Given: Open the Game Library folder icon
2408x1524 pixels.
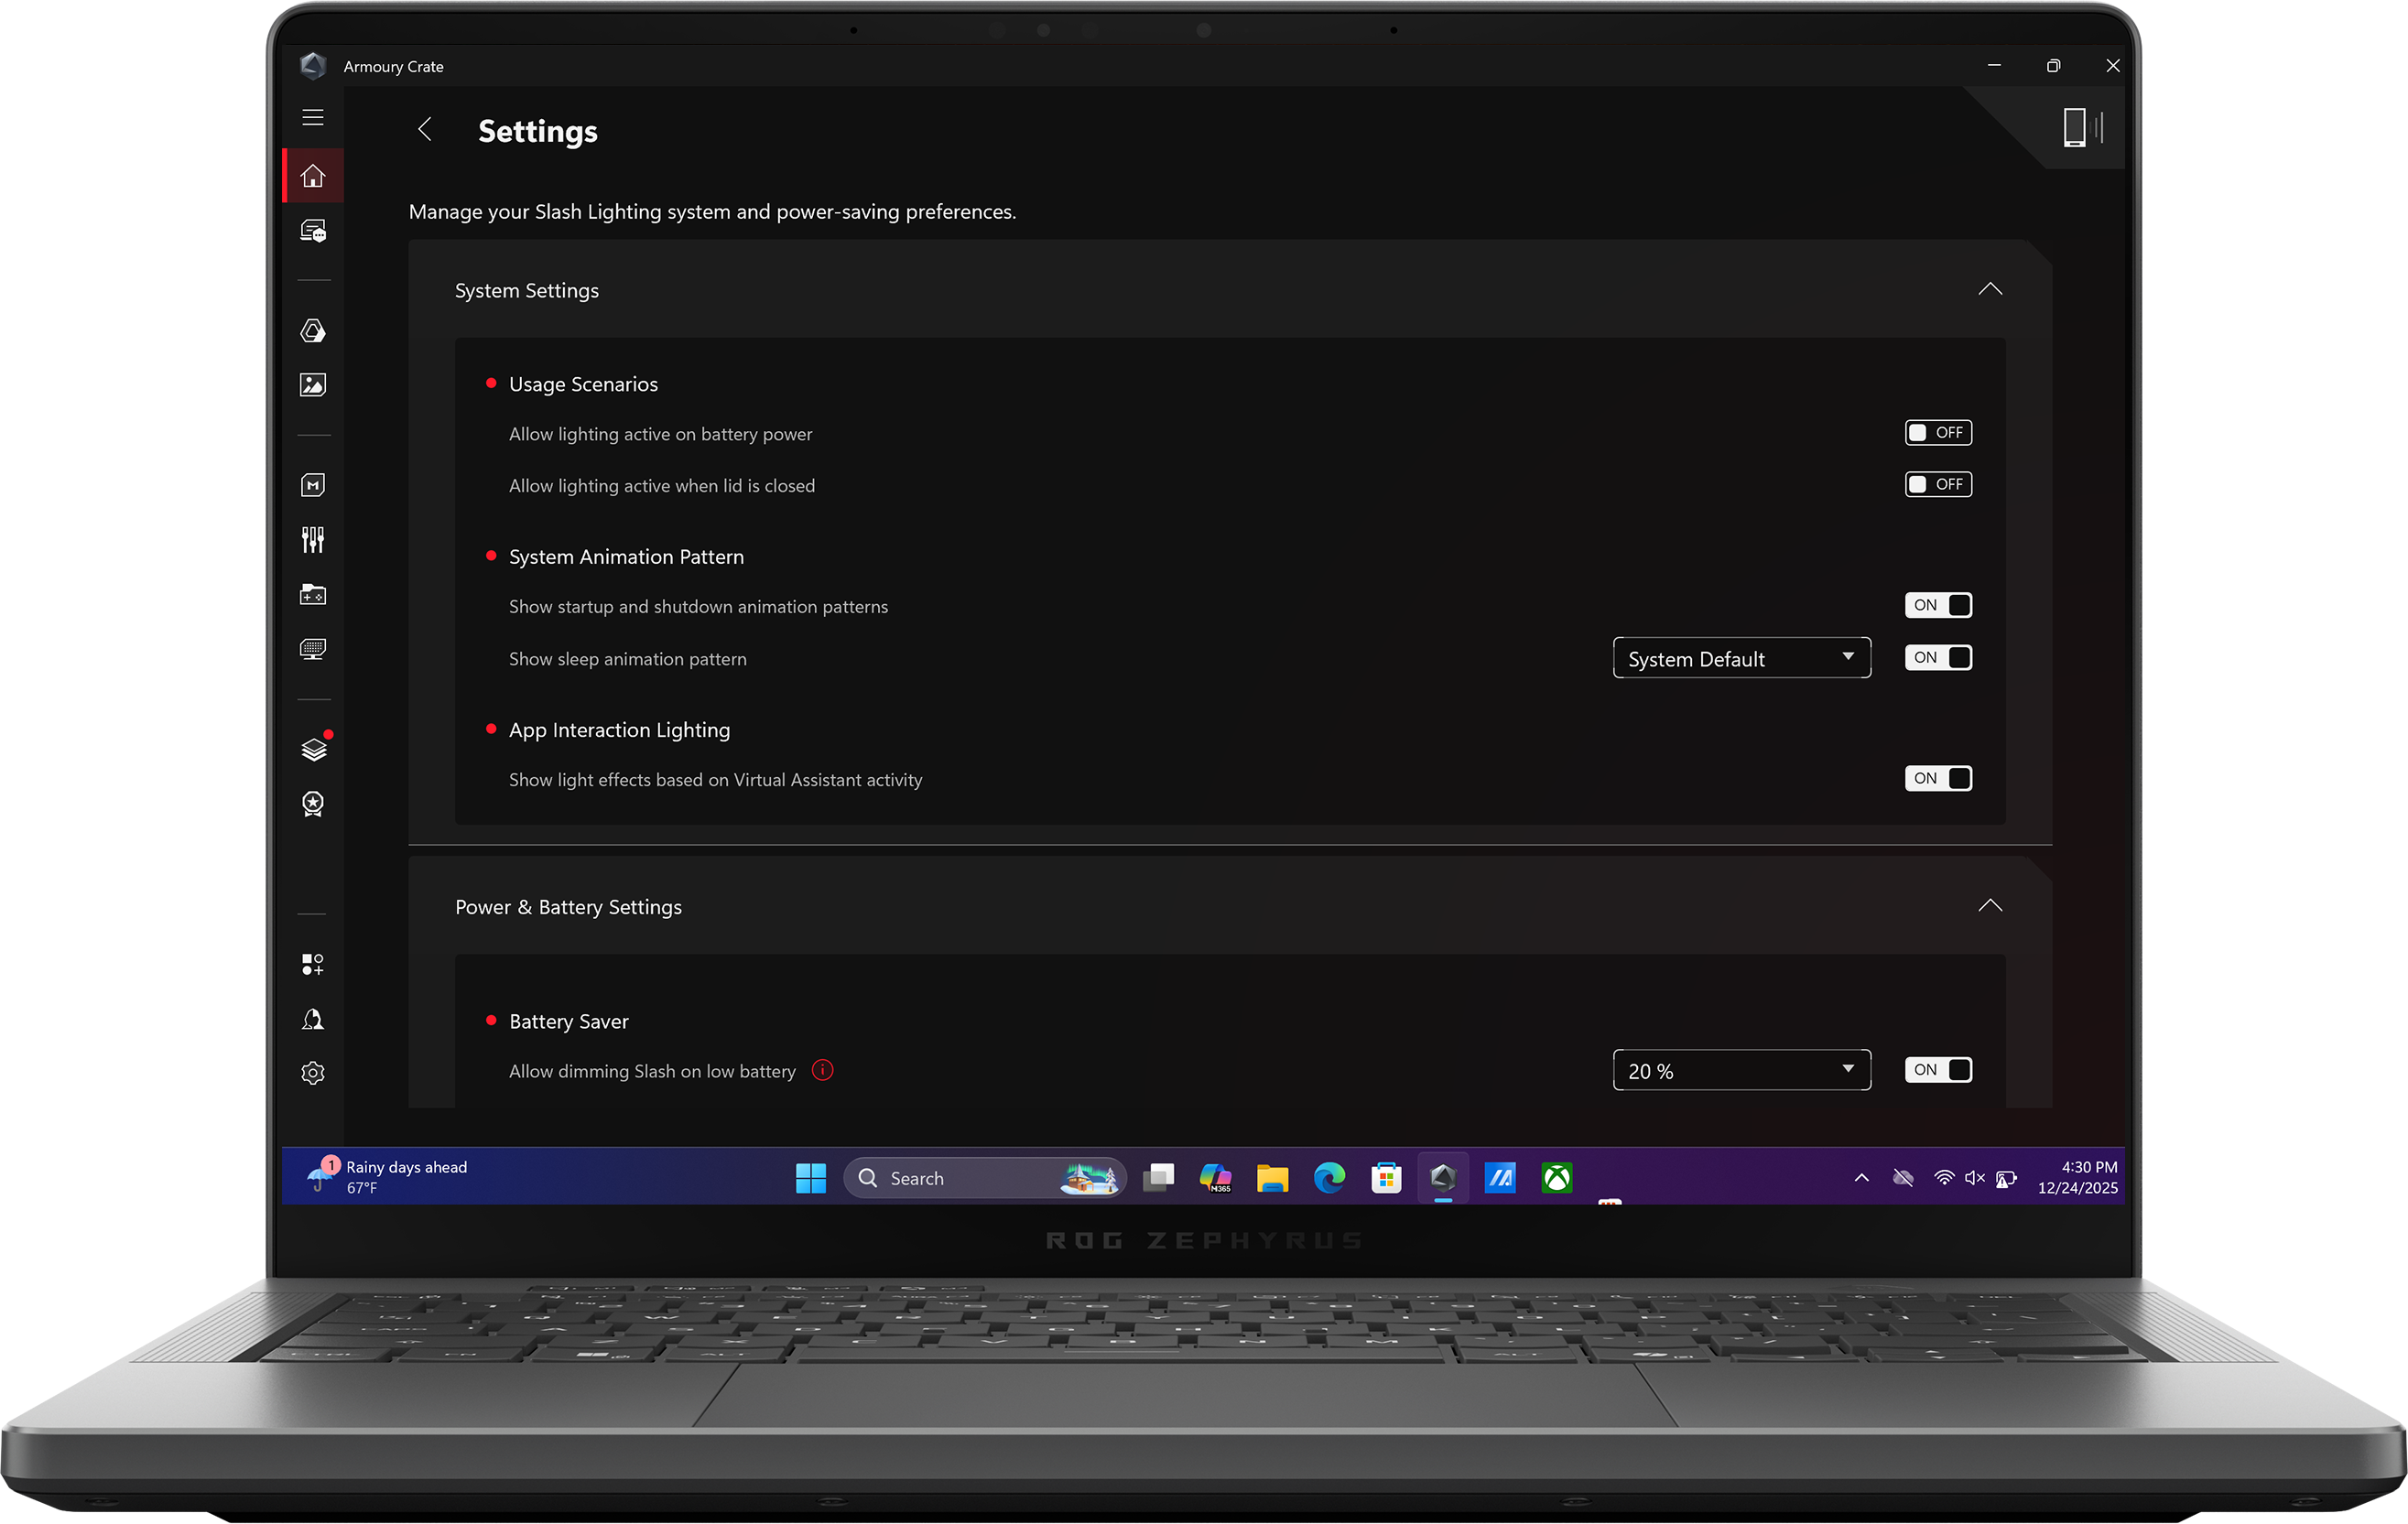Looking at the screenshot, I should 313,595.
